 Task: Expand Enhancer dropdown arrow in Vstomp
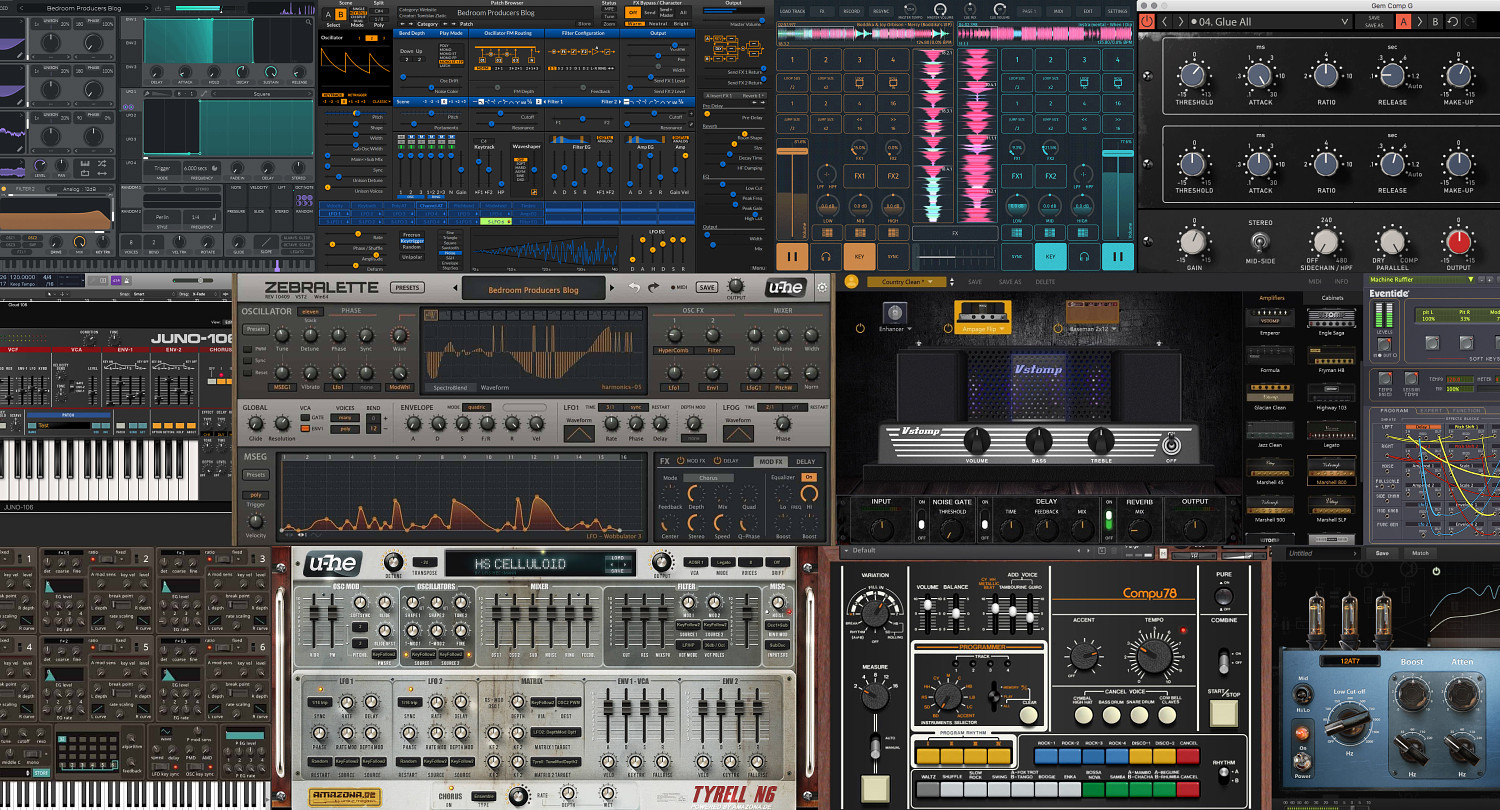coord(911,328)
